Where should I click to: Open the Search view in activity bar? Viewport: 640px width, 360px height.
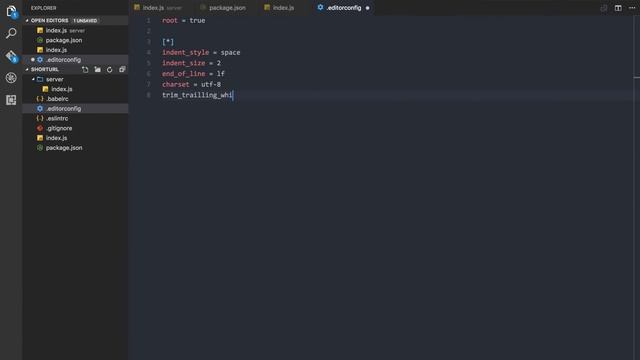coord(11,33)
